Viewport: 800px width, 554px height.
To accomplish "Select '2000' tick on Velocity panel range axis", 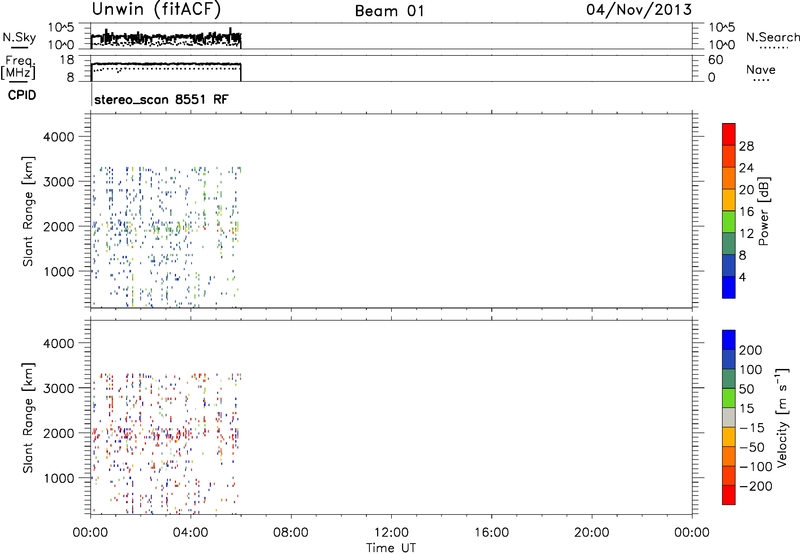I will [x=59, y=433].
